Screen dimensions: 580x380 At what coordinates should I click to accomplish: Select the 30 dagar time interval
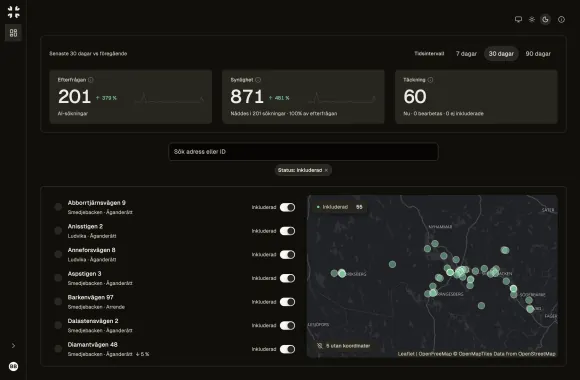coord(501,54)
